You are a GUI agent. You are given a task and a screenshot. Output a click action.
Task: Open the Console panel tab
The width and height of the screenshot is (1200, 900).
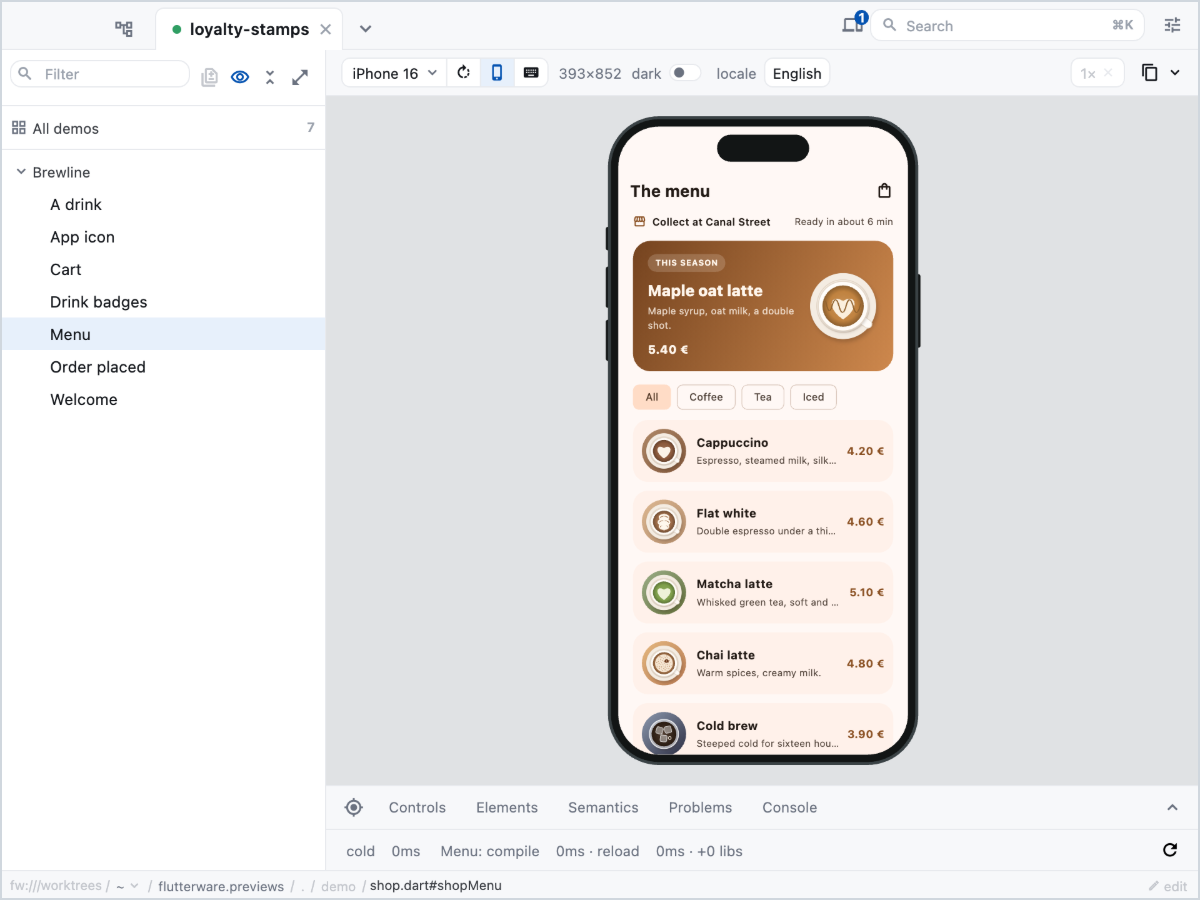point(790,807)
